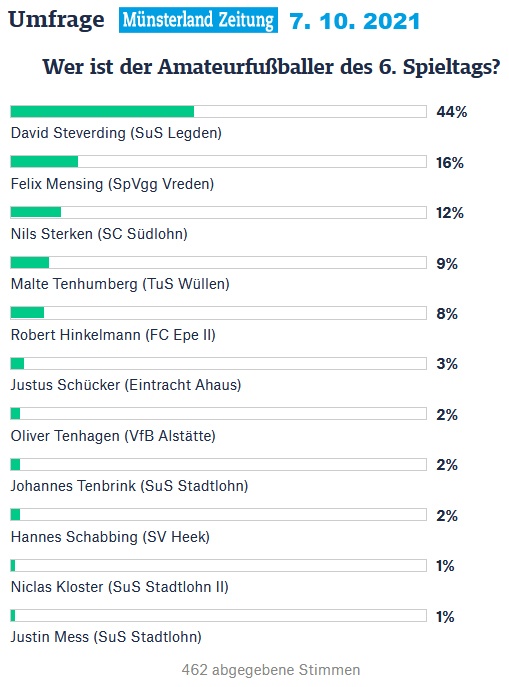Click the 44% percentage value

[452, 112]
